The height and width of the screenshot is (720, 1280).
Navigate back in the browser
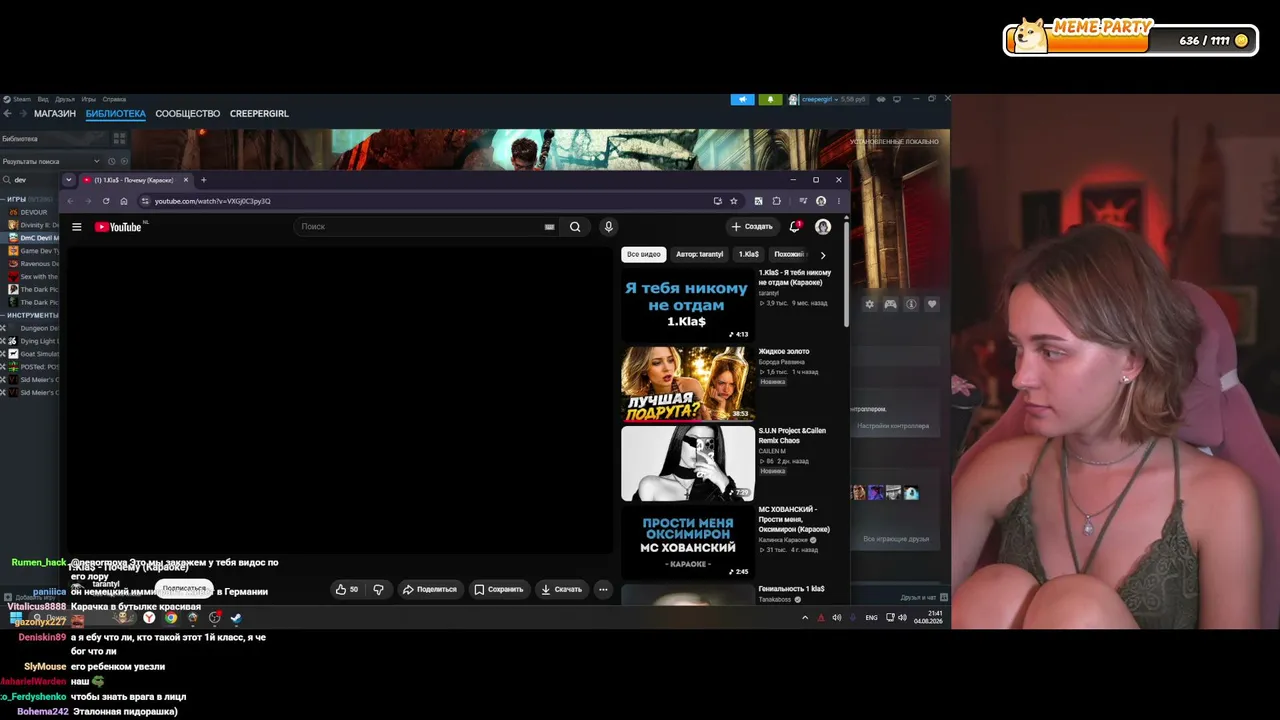click(x=70, y=201)
